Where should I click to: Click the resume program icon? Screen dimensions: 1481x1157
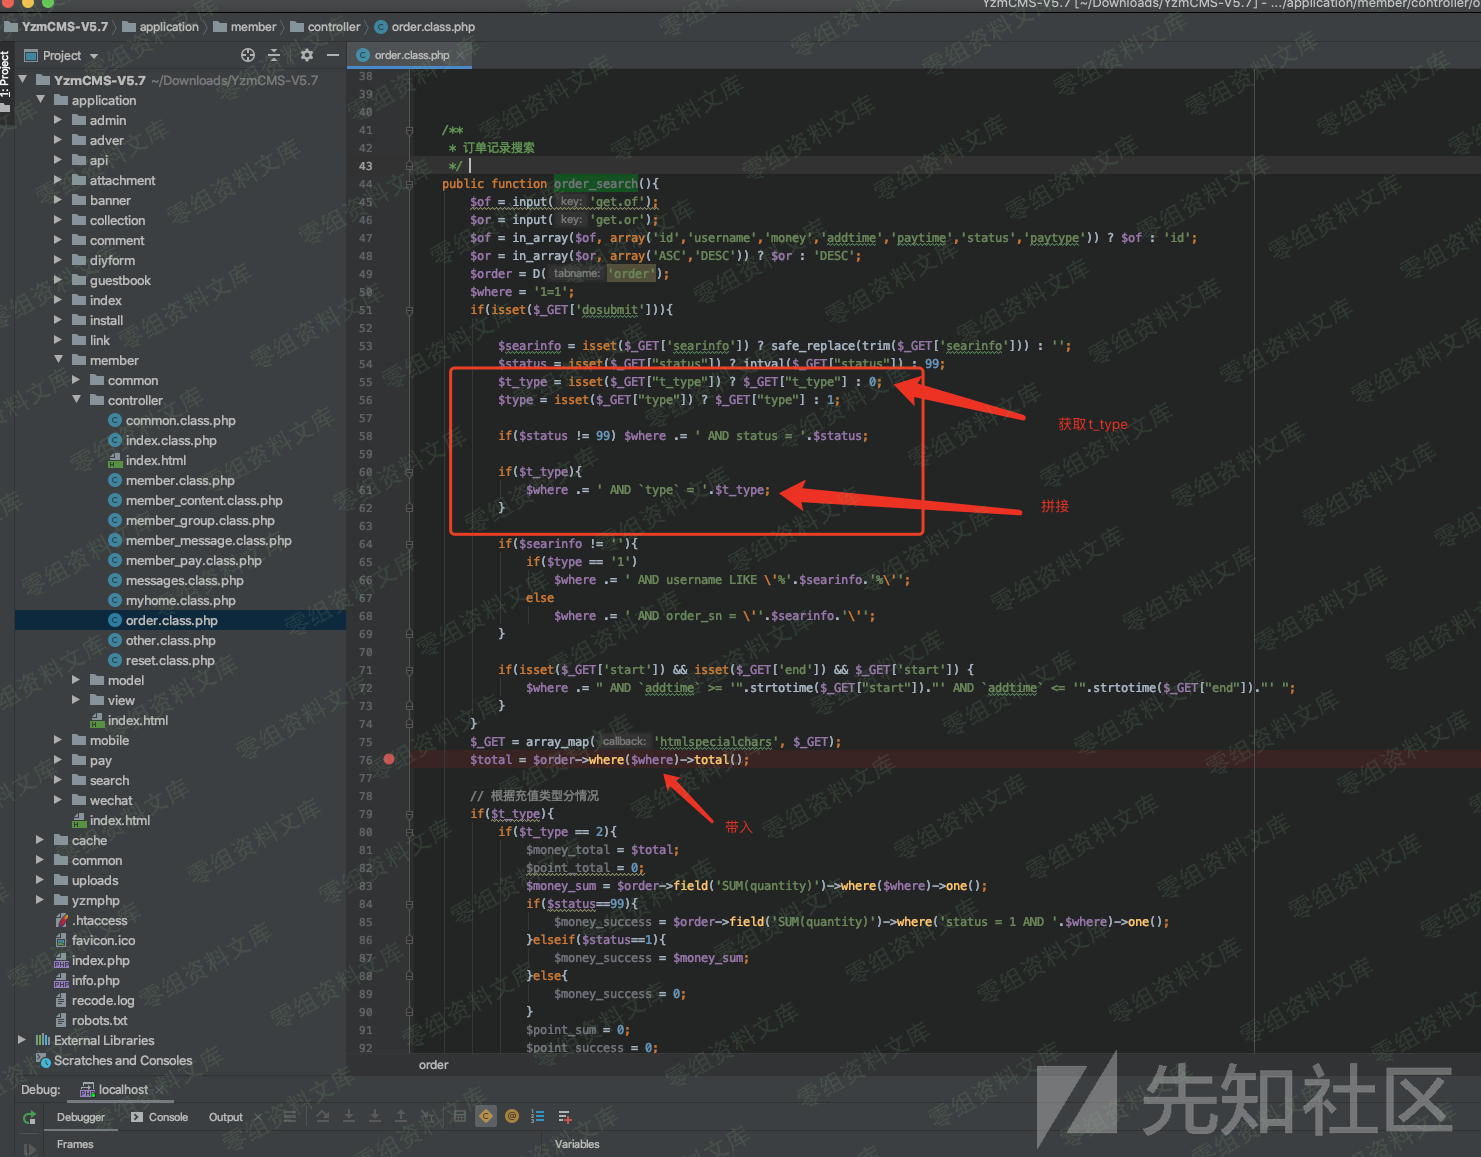tap(29, 1148)
